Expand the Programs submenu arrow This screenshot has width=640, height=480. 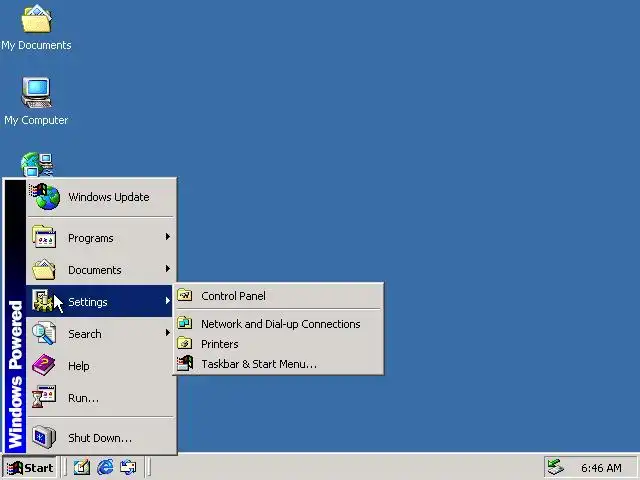point(167,237)
